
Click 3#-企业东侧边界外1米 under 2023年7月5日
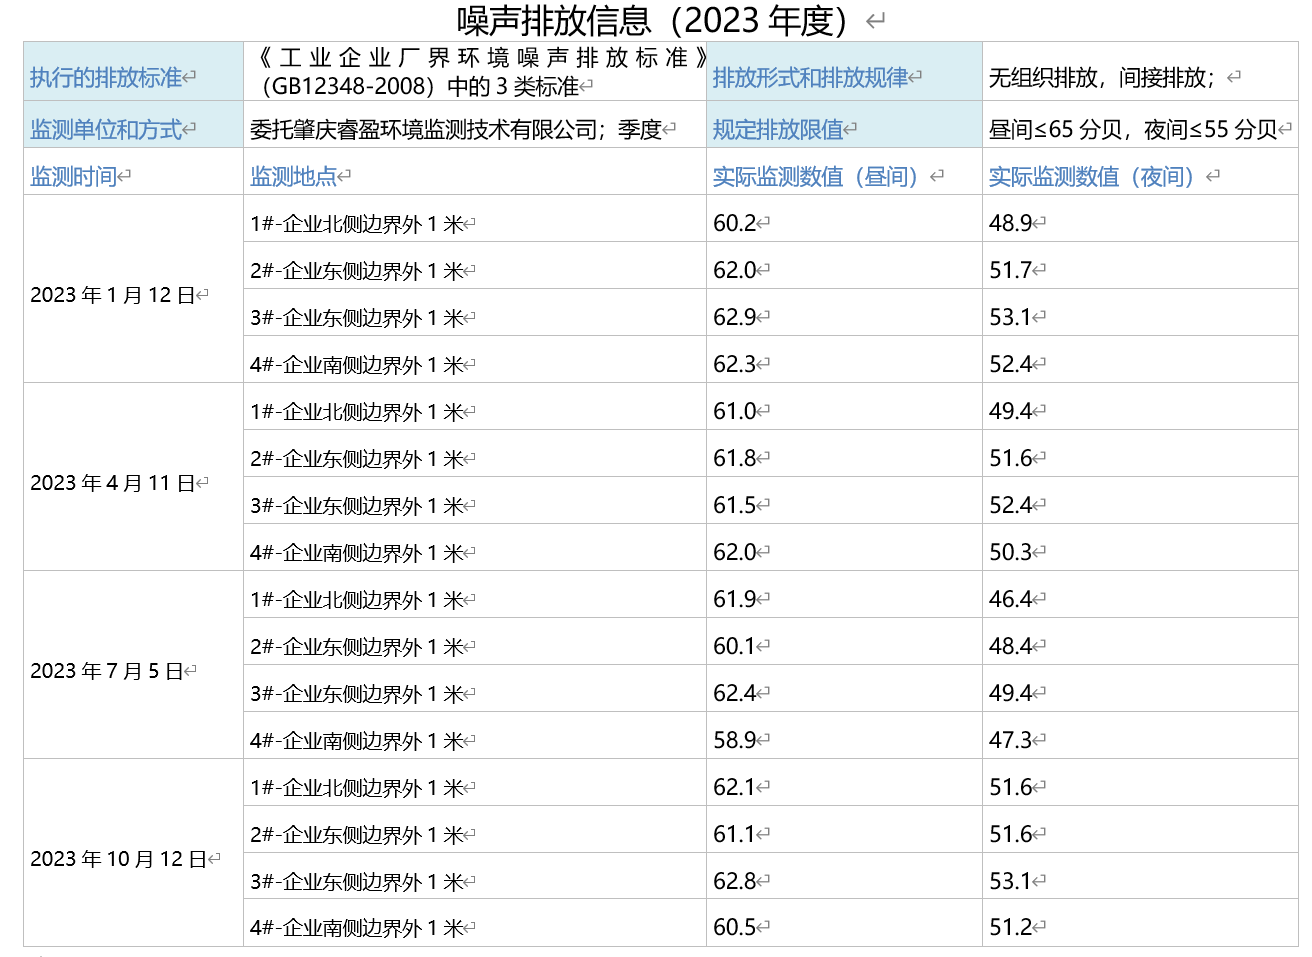tap(356, 694)
